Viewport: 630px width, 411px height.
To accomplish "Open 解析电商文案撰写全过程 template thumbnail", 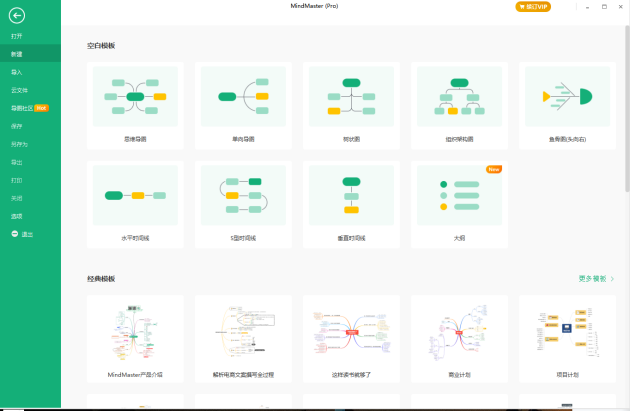I will point(243,339).
